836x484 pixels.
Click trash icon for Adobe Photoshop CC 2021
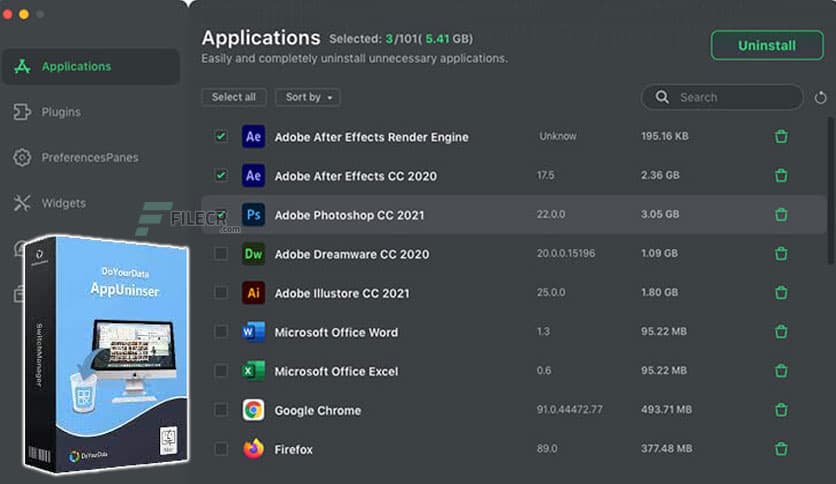pyautogui.click(x=781, y=214)
